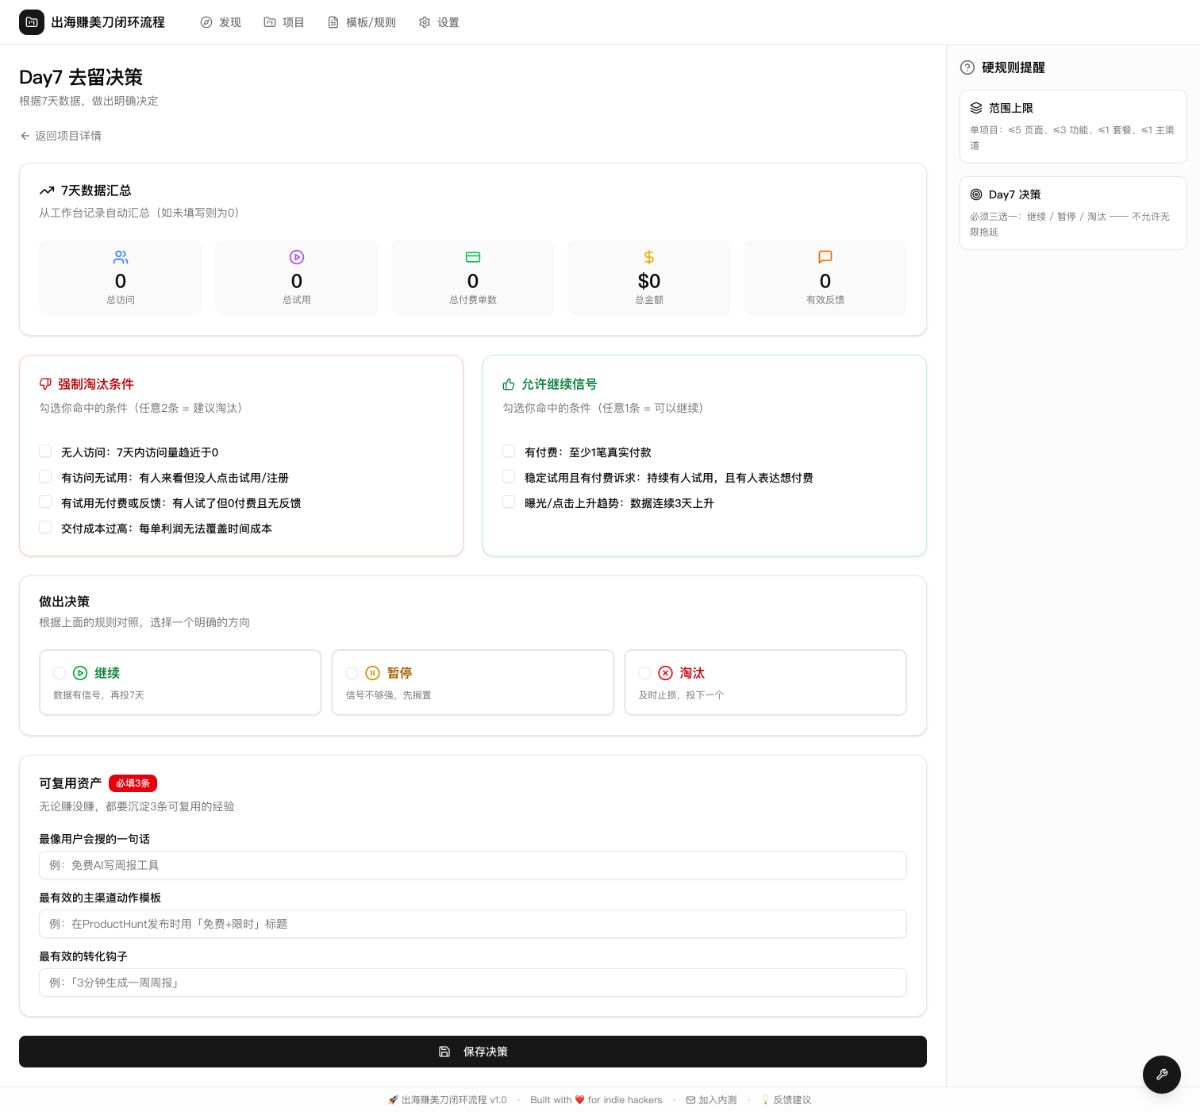
Task: Click the credit card icon above 总付费单数
Action: (472, 257)
